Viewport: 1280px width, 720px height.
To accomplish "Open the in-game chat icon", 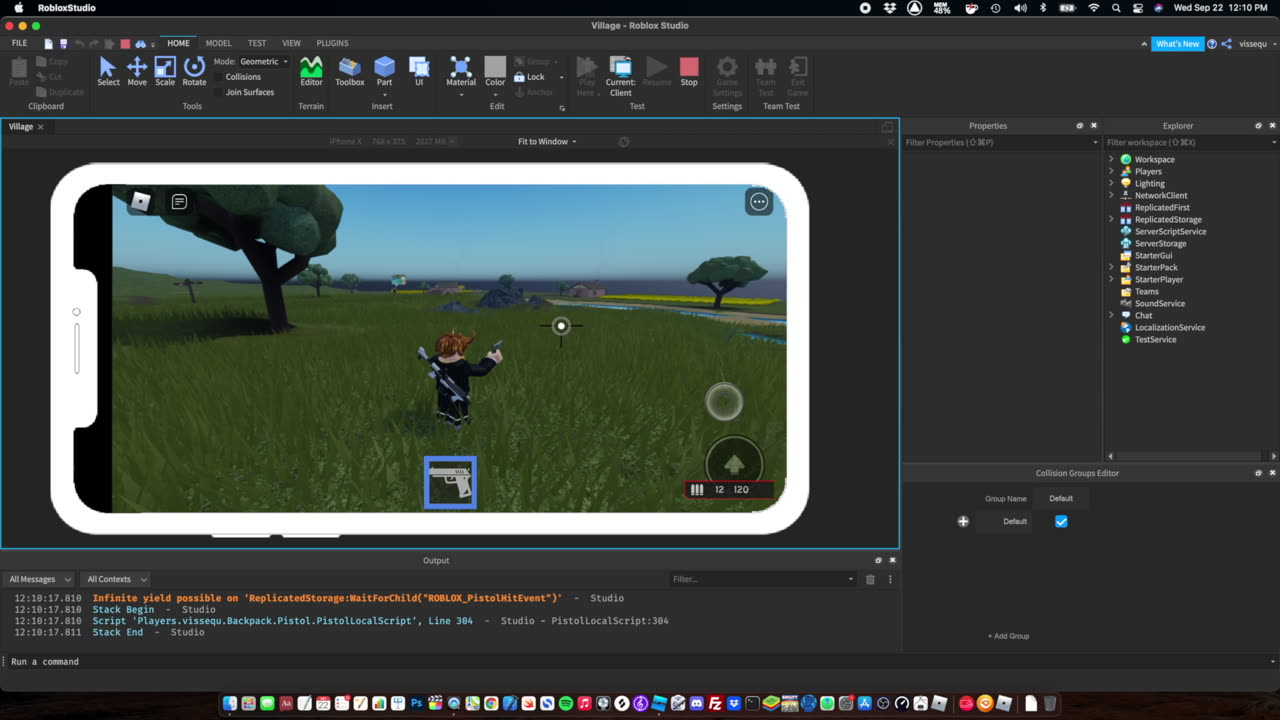I will click(179, 202).
